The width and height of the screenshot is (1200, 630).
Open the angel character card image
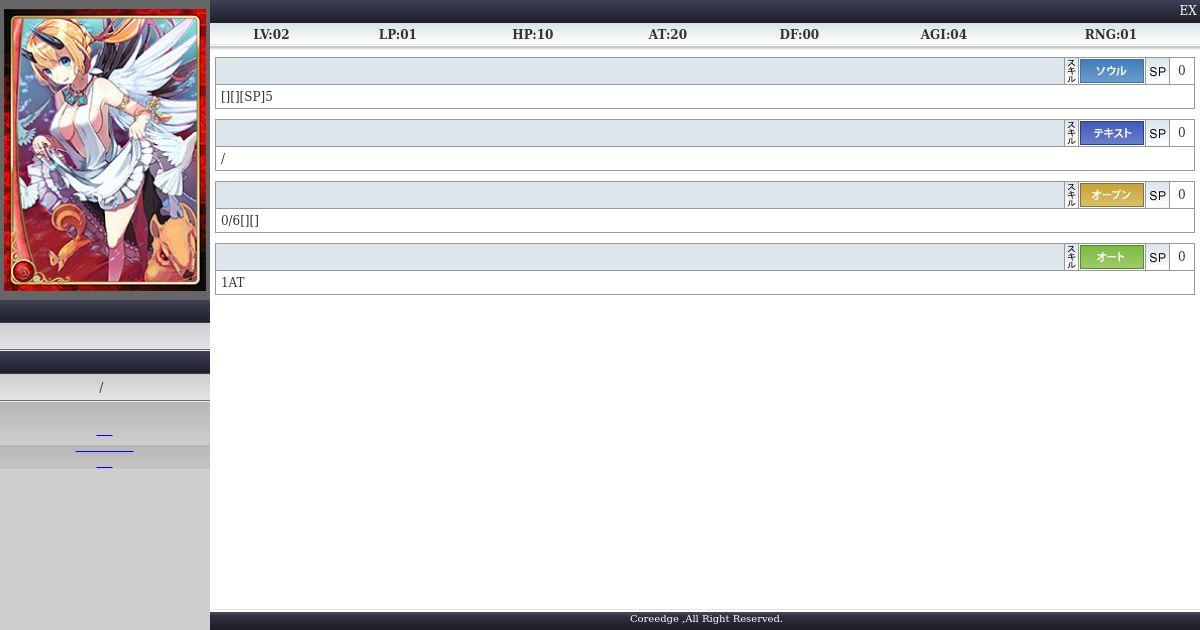tap(105, 150)
